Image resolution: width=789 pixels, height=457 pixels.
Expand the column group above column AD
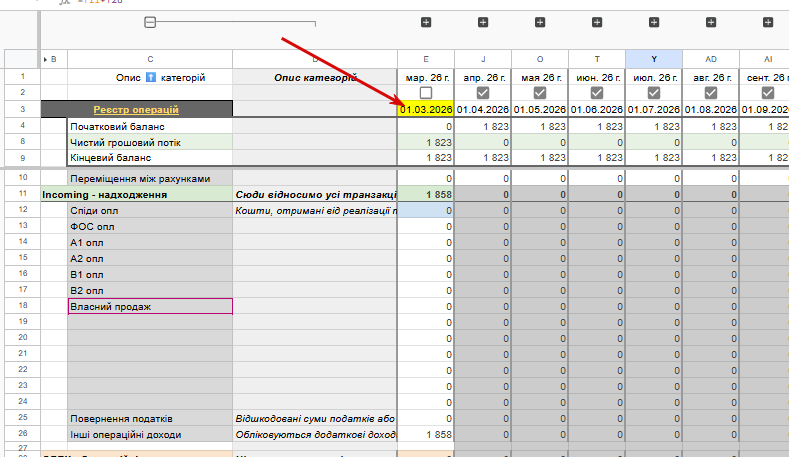[711, 22]
